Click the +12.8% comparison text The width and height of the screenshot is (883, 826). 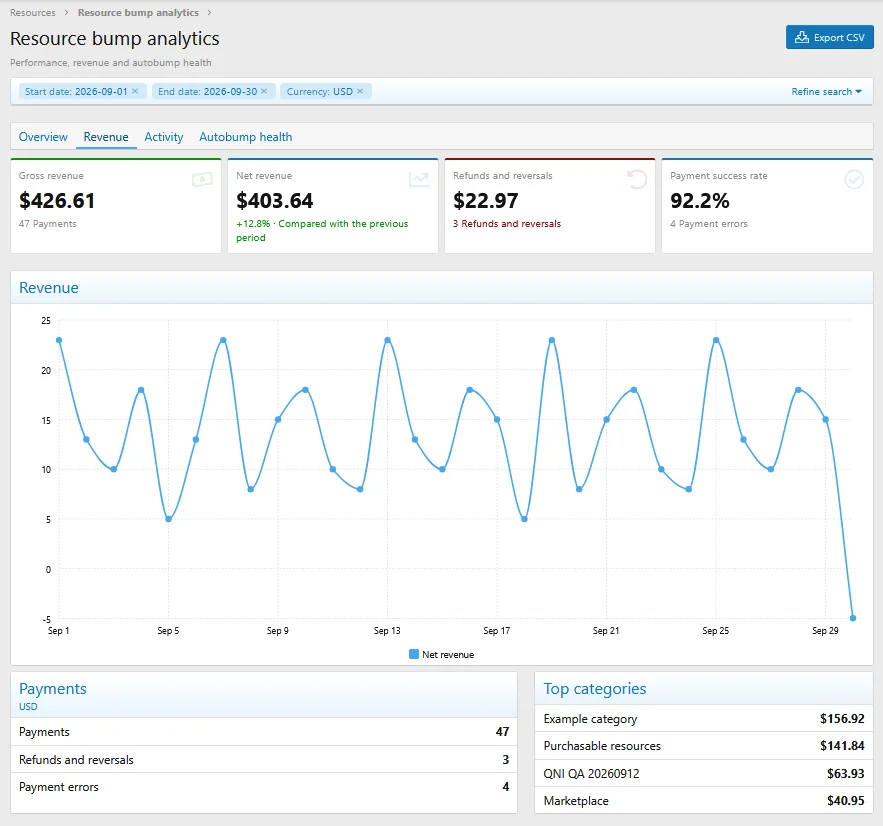coord(322,230)
